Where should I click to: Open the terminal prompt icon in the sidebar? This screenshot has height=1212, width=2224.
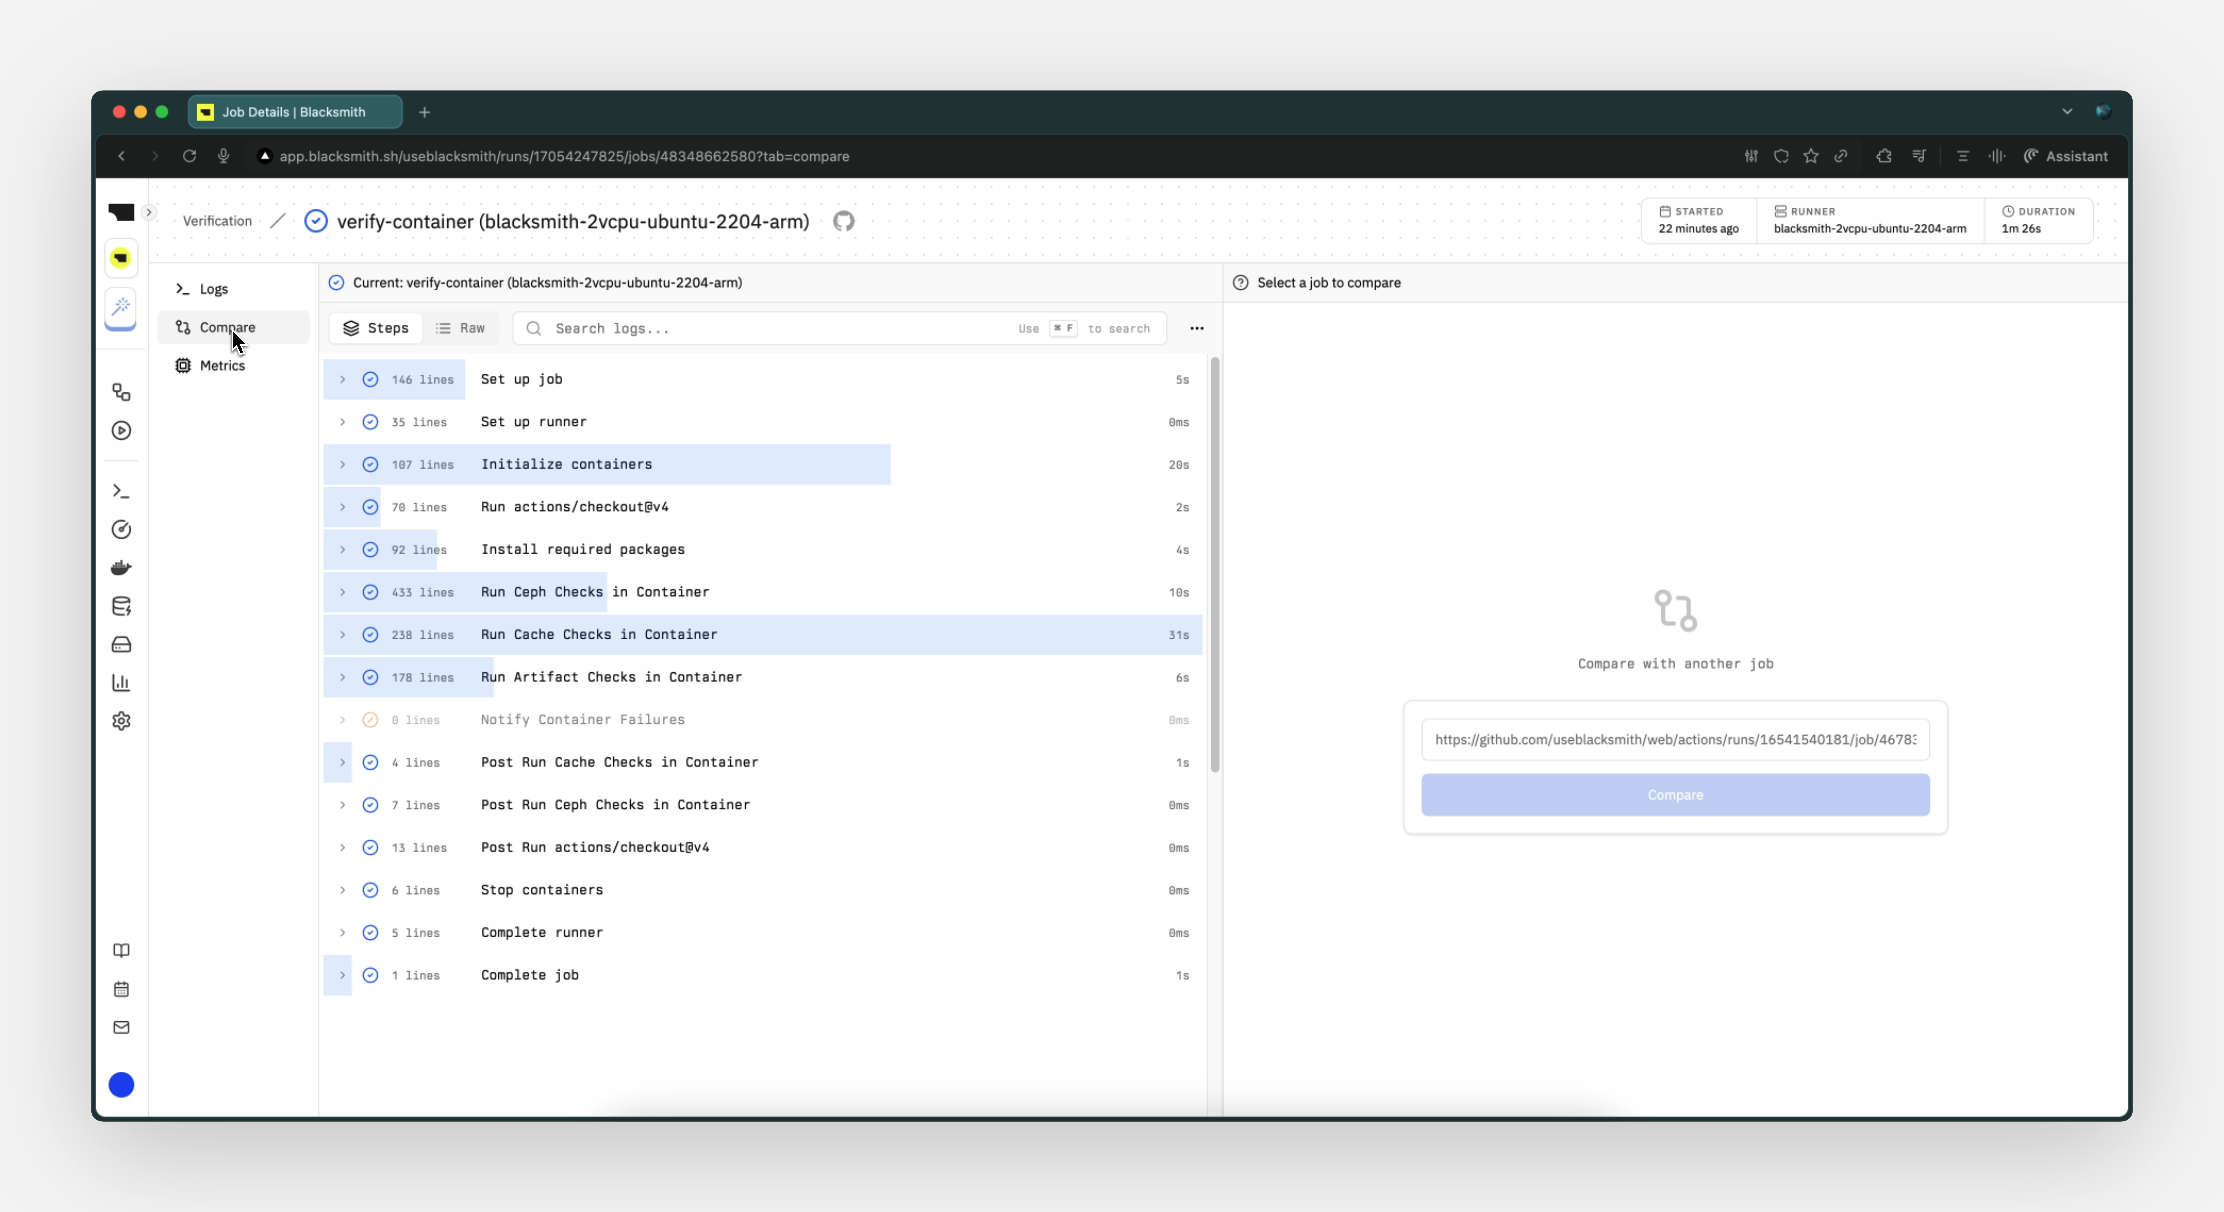click(121, 491)
